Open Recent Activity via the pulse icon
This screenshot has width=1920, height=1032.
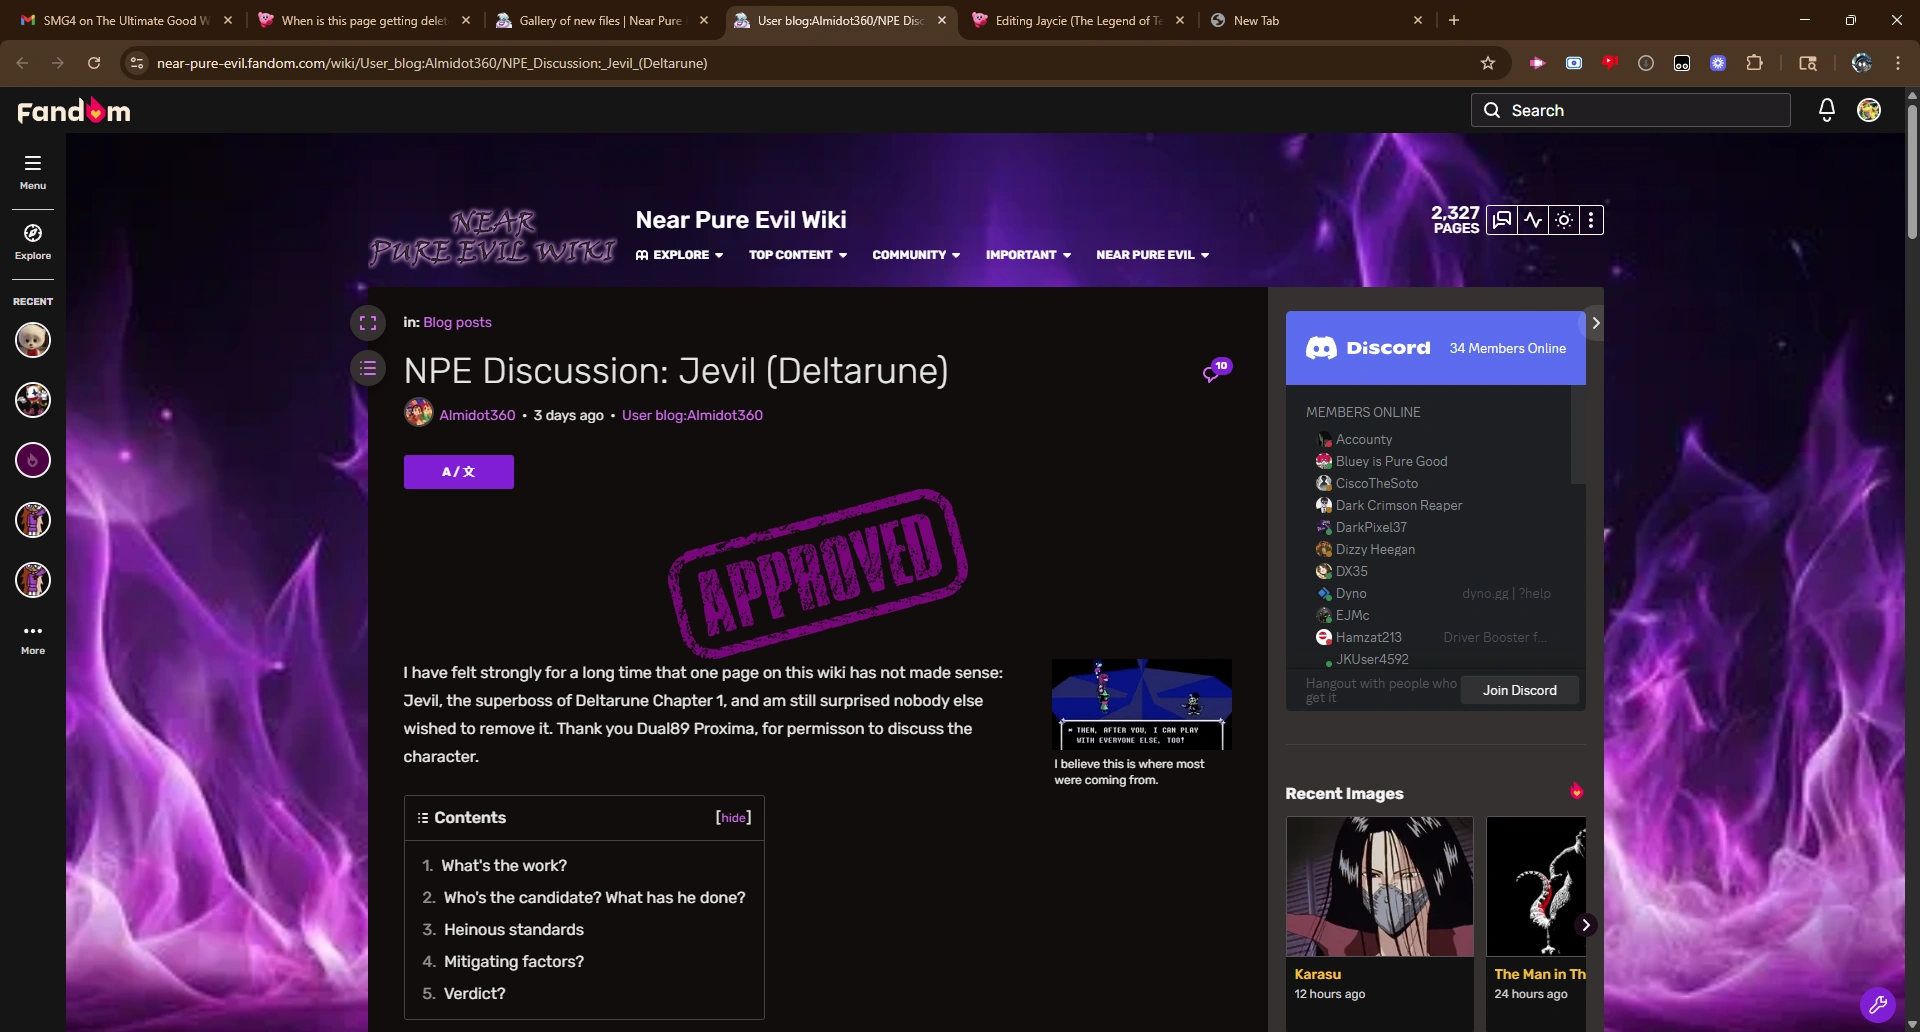click(1532, 220)
